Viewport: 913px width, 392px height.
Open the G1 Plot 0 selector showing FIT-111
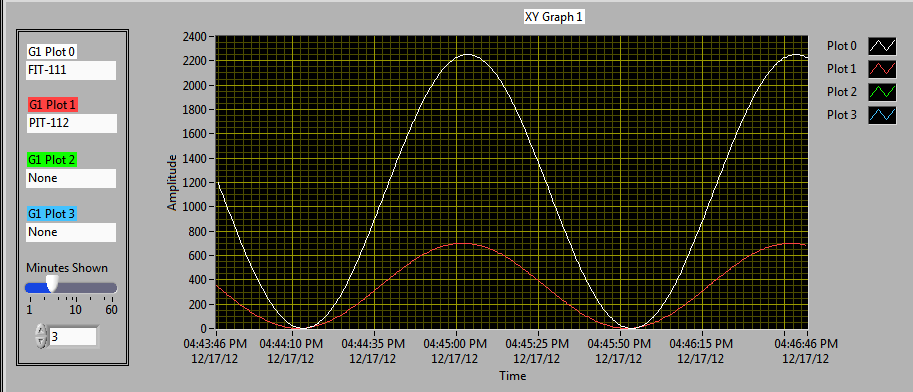(x=71, y=70)
